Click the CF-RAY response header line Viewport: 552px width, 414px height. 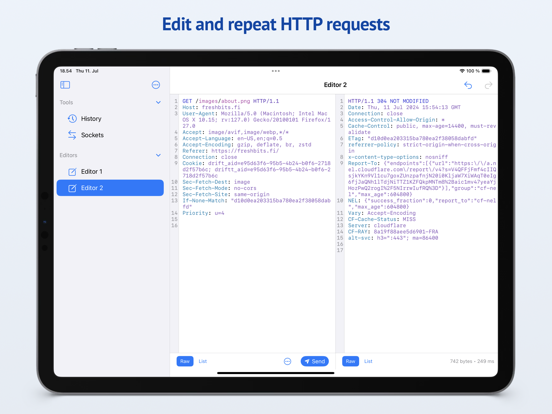pyautogui.click(x=393, y=232)
